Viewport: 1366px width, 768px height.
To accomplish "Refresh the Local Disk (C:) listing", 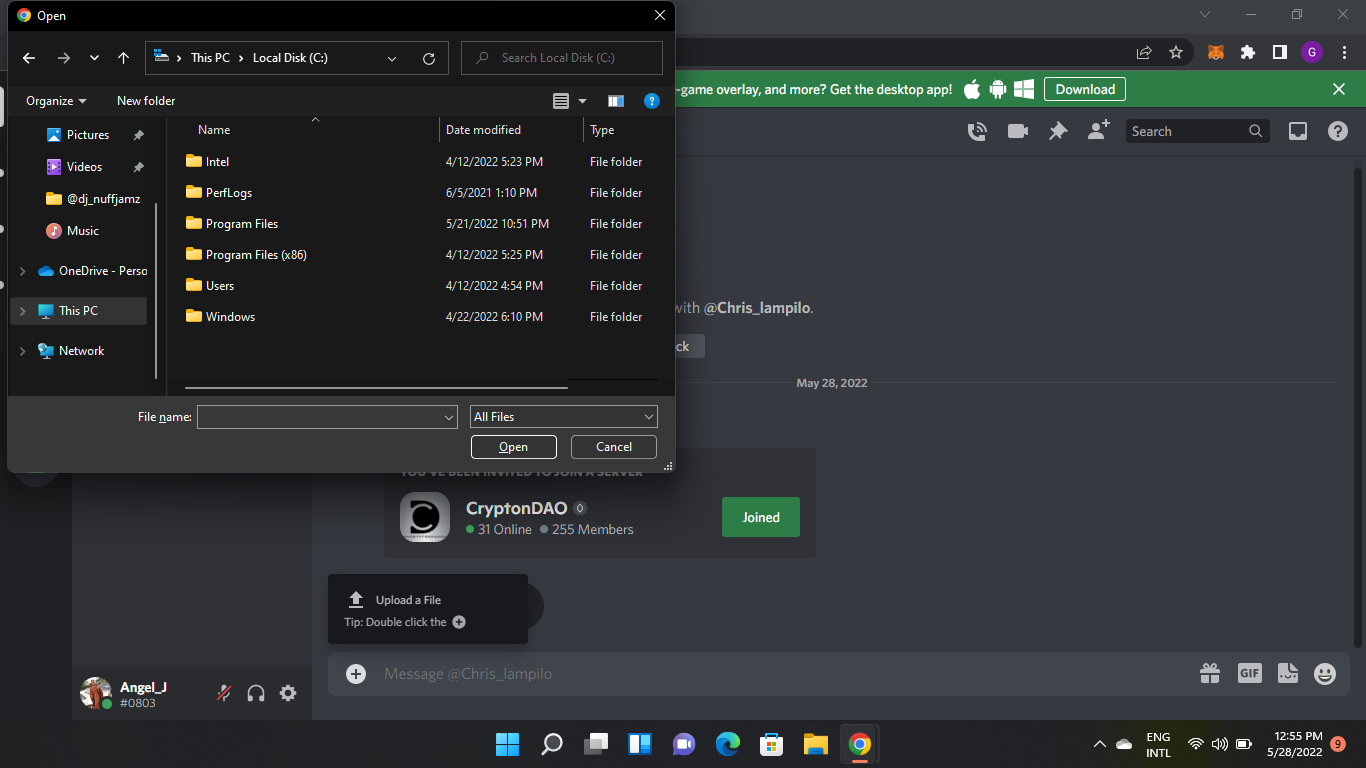I will (x=429, y=58).
